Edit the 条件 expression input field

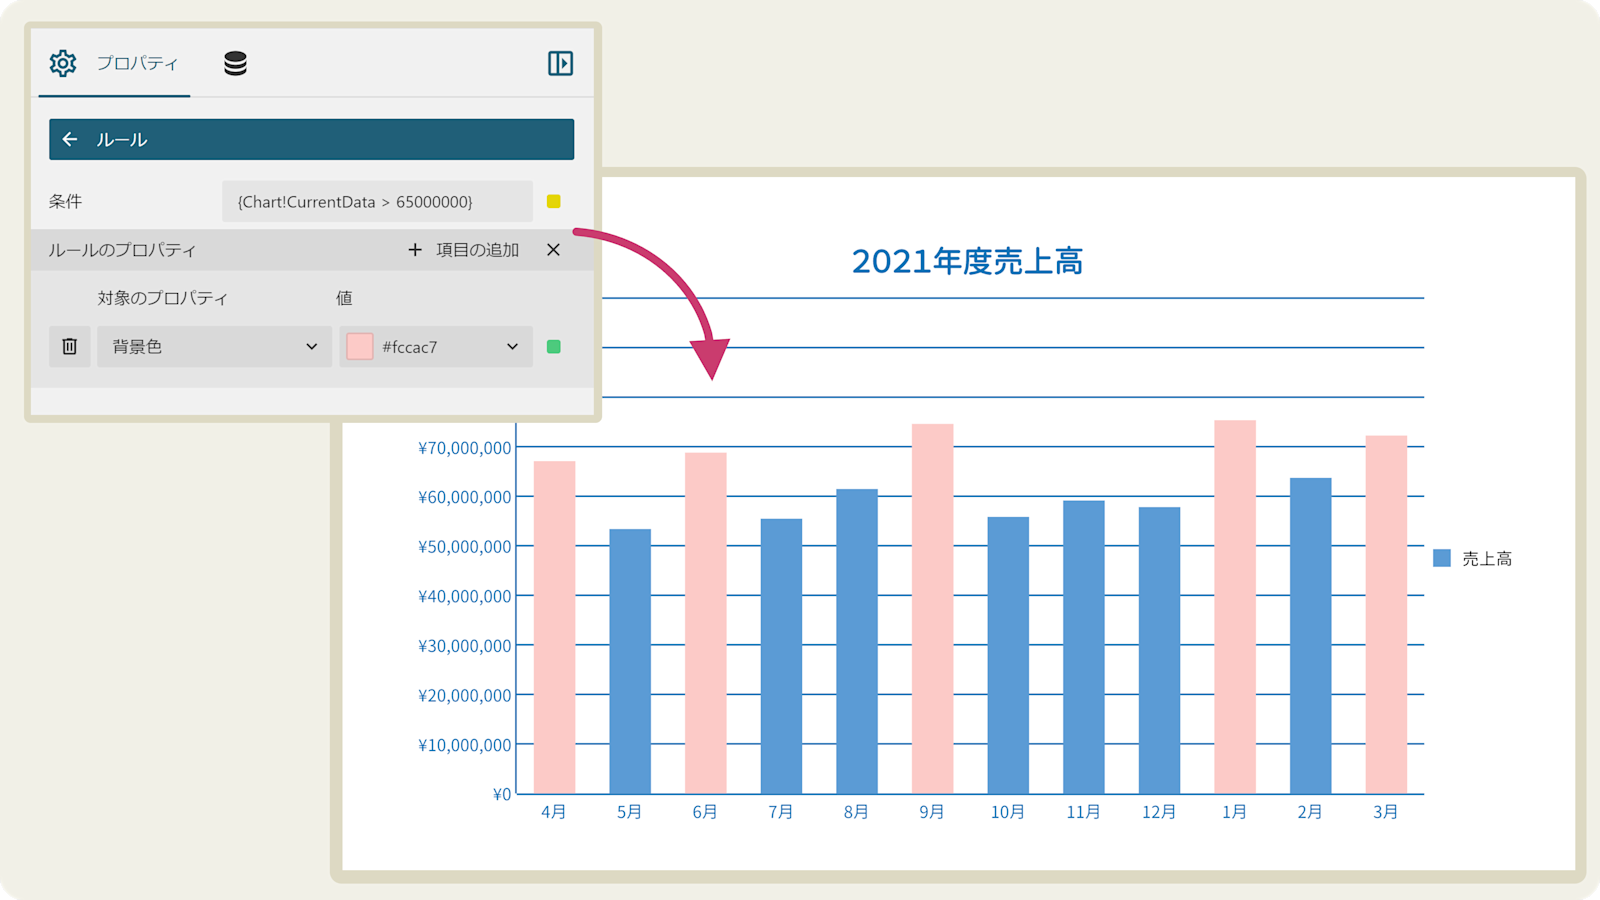pos(377,201)
